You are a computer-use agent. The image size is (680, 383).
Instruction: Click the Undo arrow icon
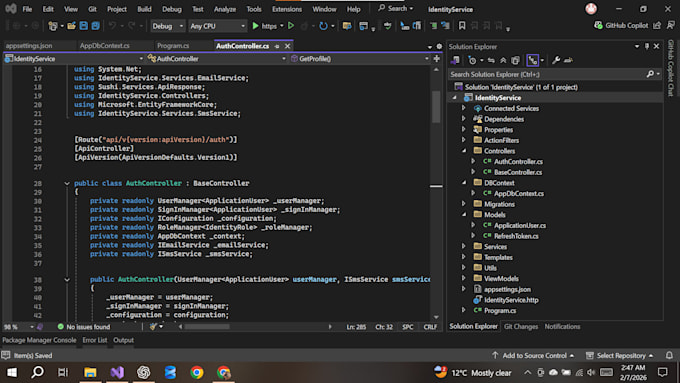[112, 26]
